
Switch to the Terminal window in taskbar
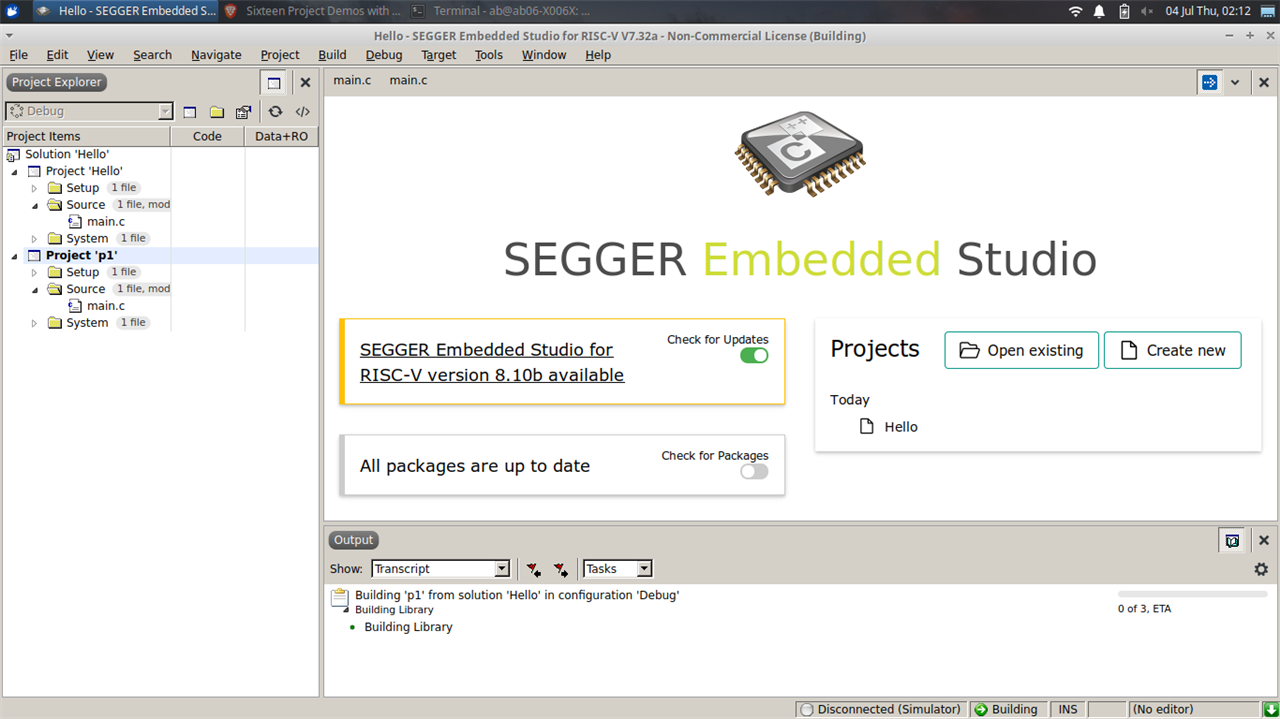pos(502,11)
